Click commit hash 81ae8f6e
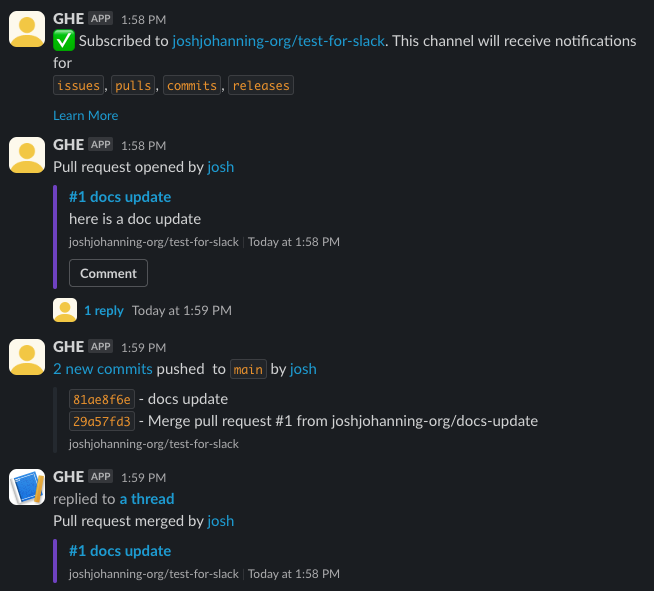 [x=101, y=399]
